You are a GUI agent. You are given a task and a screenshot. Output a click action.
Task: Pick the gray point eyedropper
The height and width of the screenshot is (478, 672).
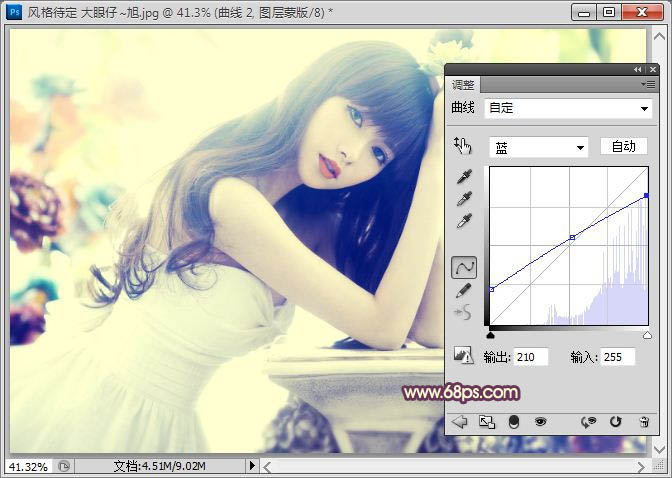pyautogui.click(x=464, y=199)
